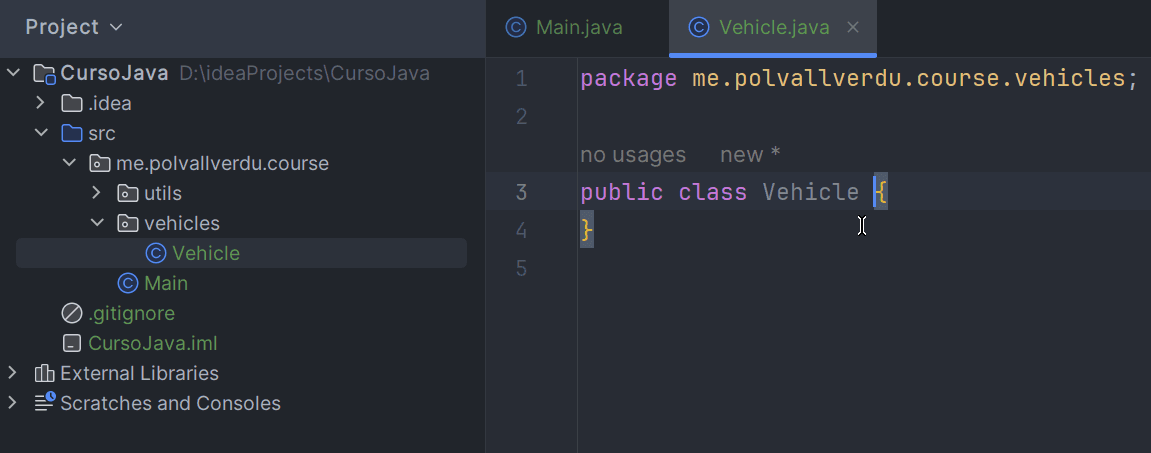Click the path D:\ideaProjects\CursoJava
This screenshot has width=1151, height=453.
305,73
